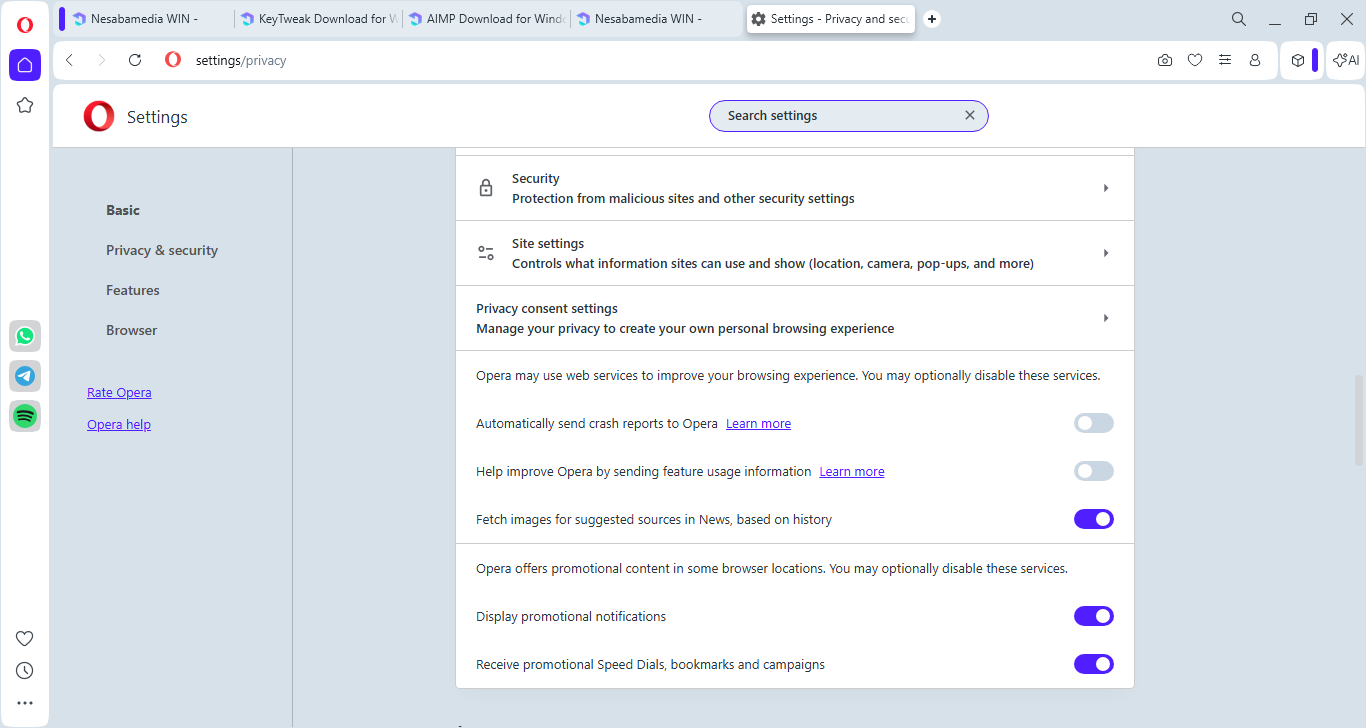Open Privacy consent settings arrow
The width and height of the screenshot is (1366, 728).
pyautogui.click(x=1105, y=318)
